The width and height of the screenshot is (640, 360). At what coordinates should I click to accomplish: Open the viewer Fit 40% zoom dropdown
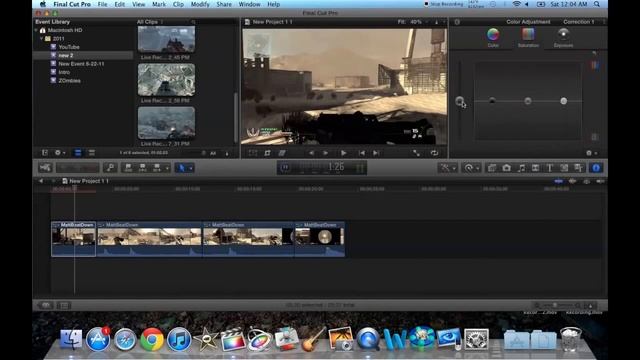(413, 22)
